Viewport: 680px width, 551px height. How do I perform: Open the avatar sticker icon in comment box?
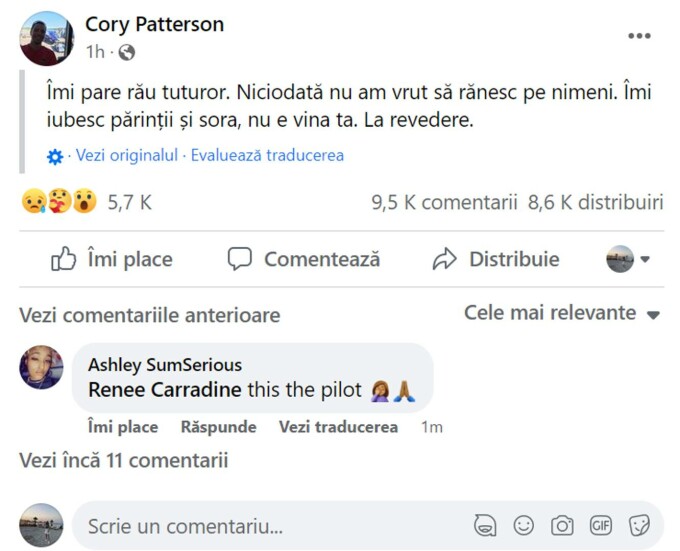coord(485,525)
